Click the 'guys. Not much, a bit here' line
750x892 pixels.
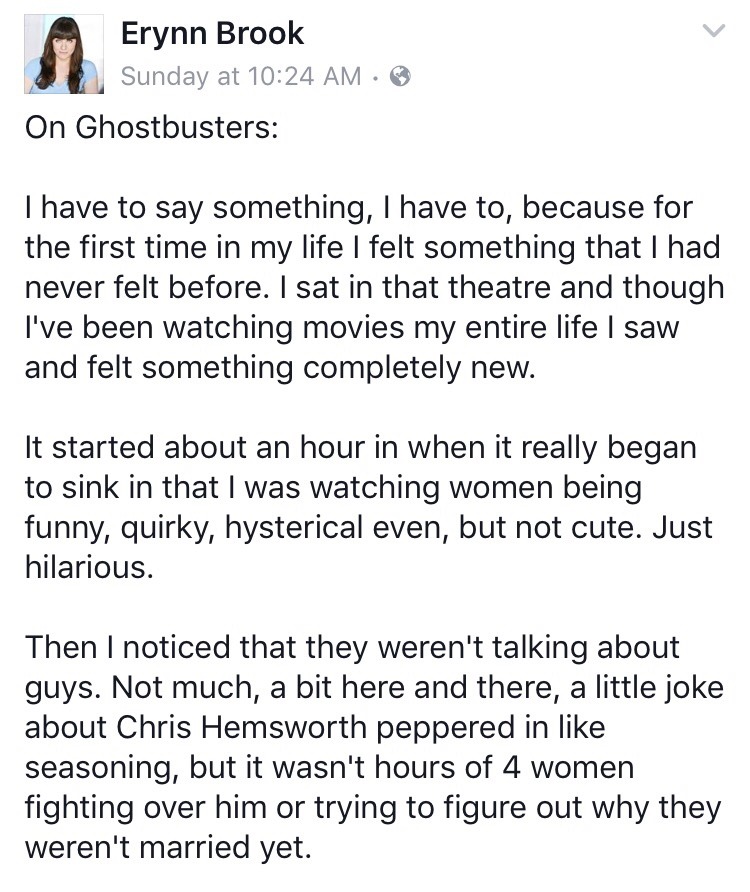coord(250,687)
